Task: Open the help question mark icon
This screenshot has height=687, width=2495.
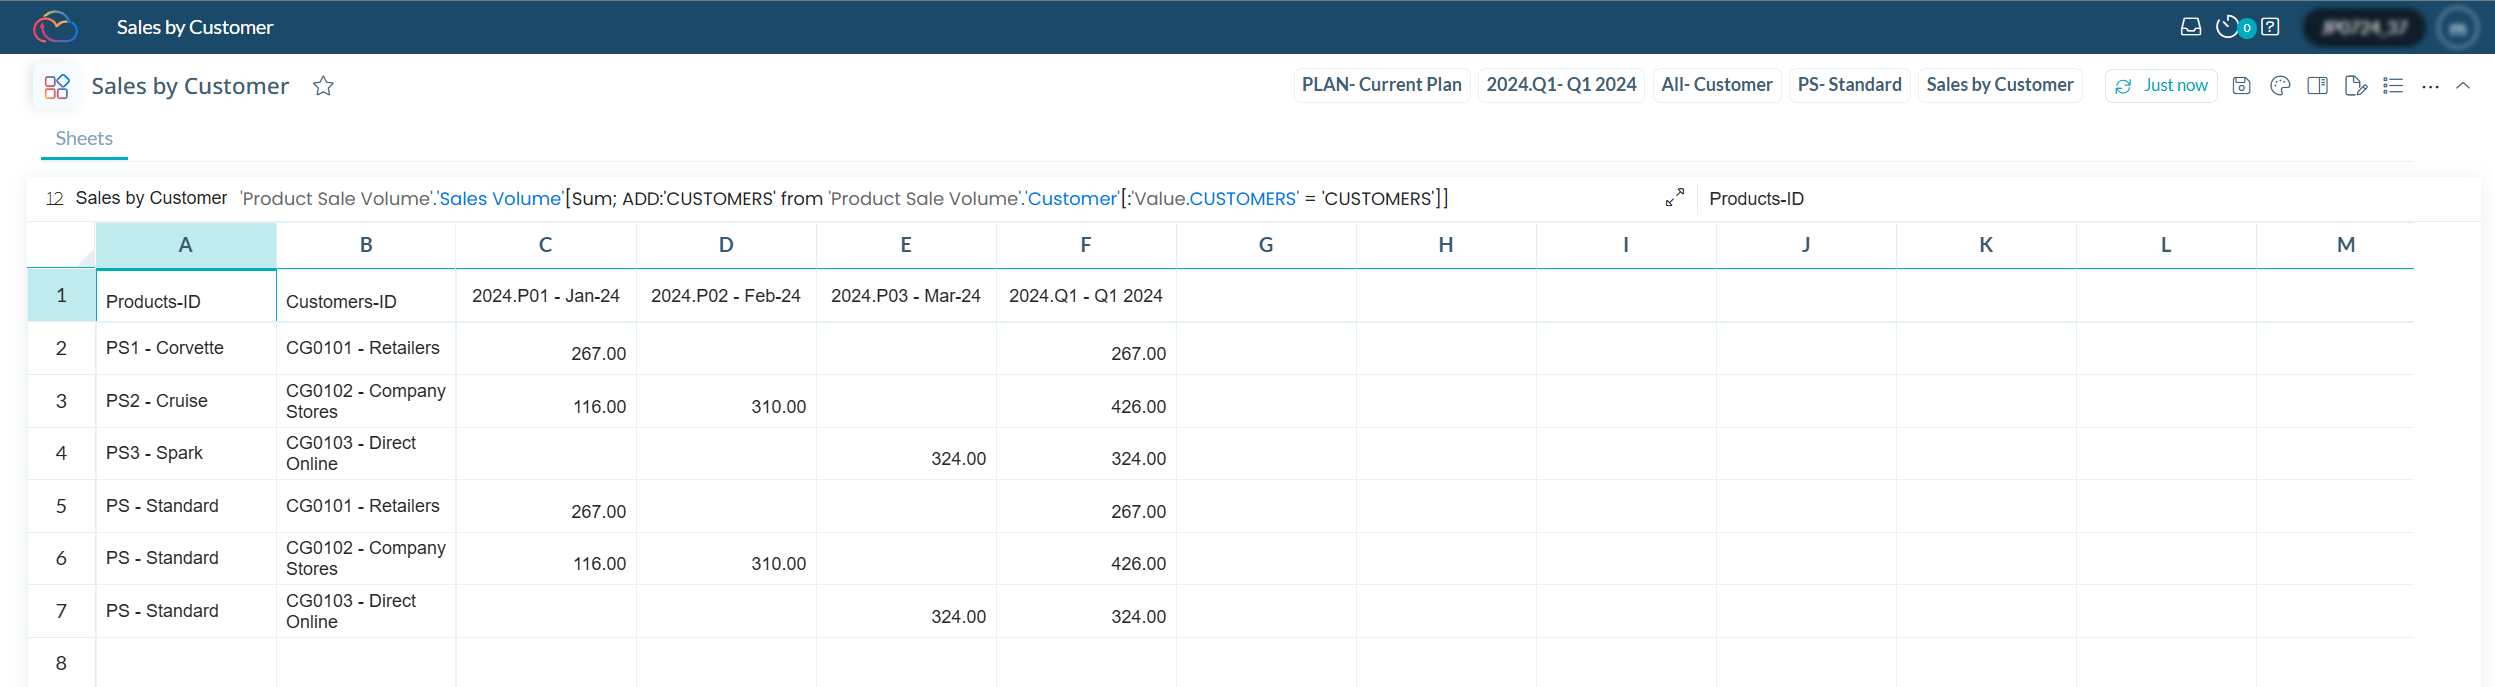Action: (2271, 27)
